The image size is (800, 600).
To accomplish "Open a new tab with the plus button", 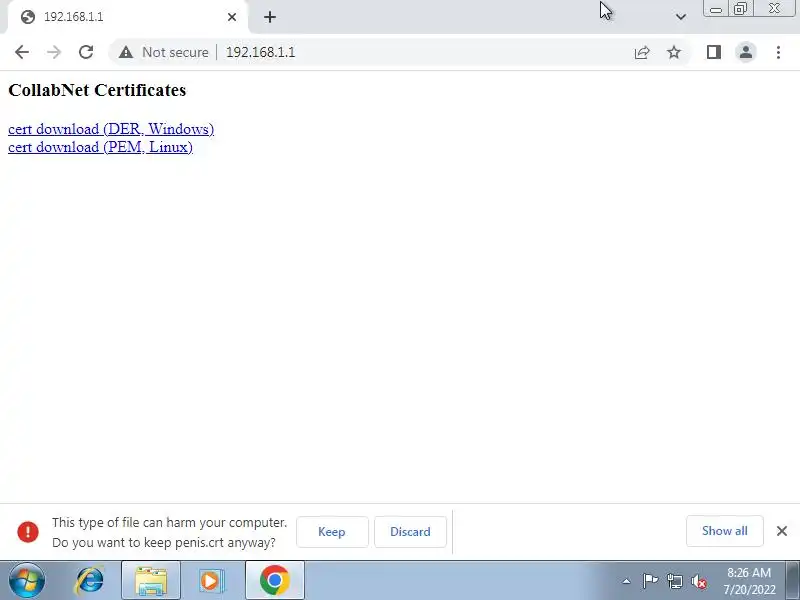I will pyautogui.click(x=270, y=17).
